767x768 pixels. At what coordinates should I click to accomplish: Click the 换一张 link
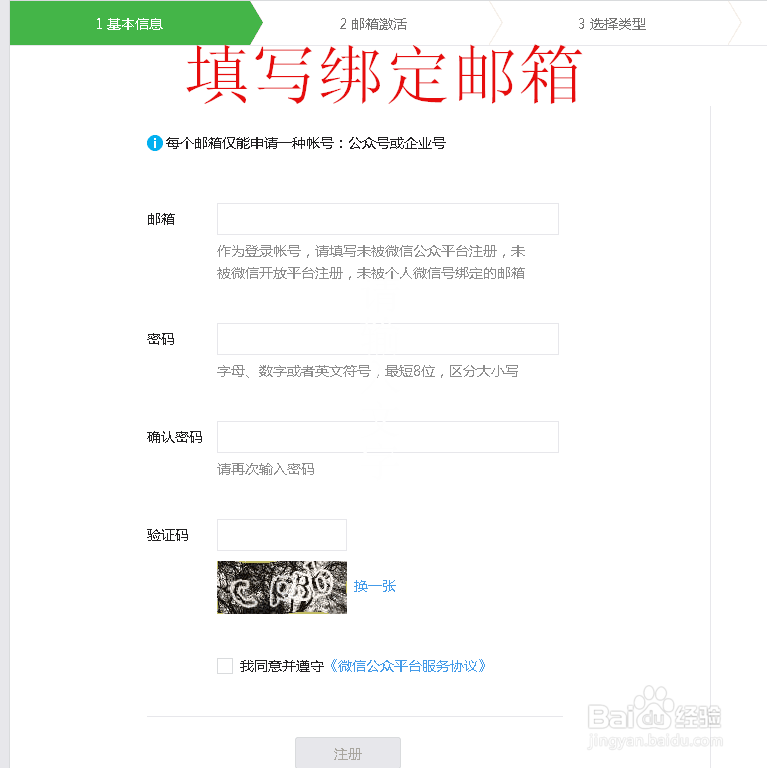click(375, 586)
